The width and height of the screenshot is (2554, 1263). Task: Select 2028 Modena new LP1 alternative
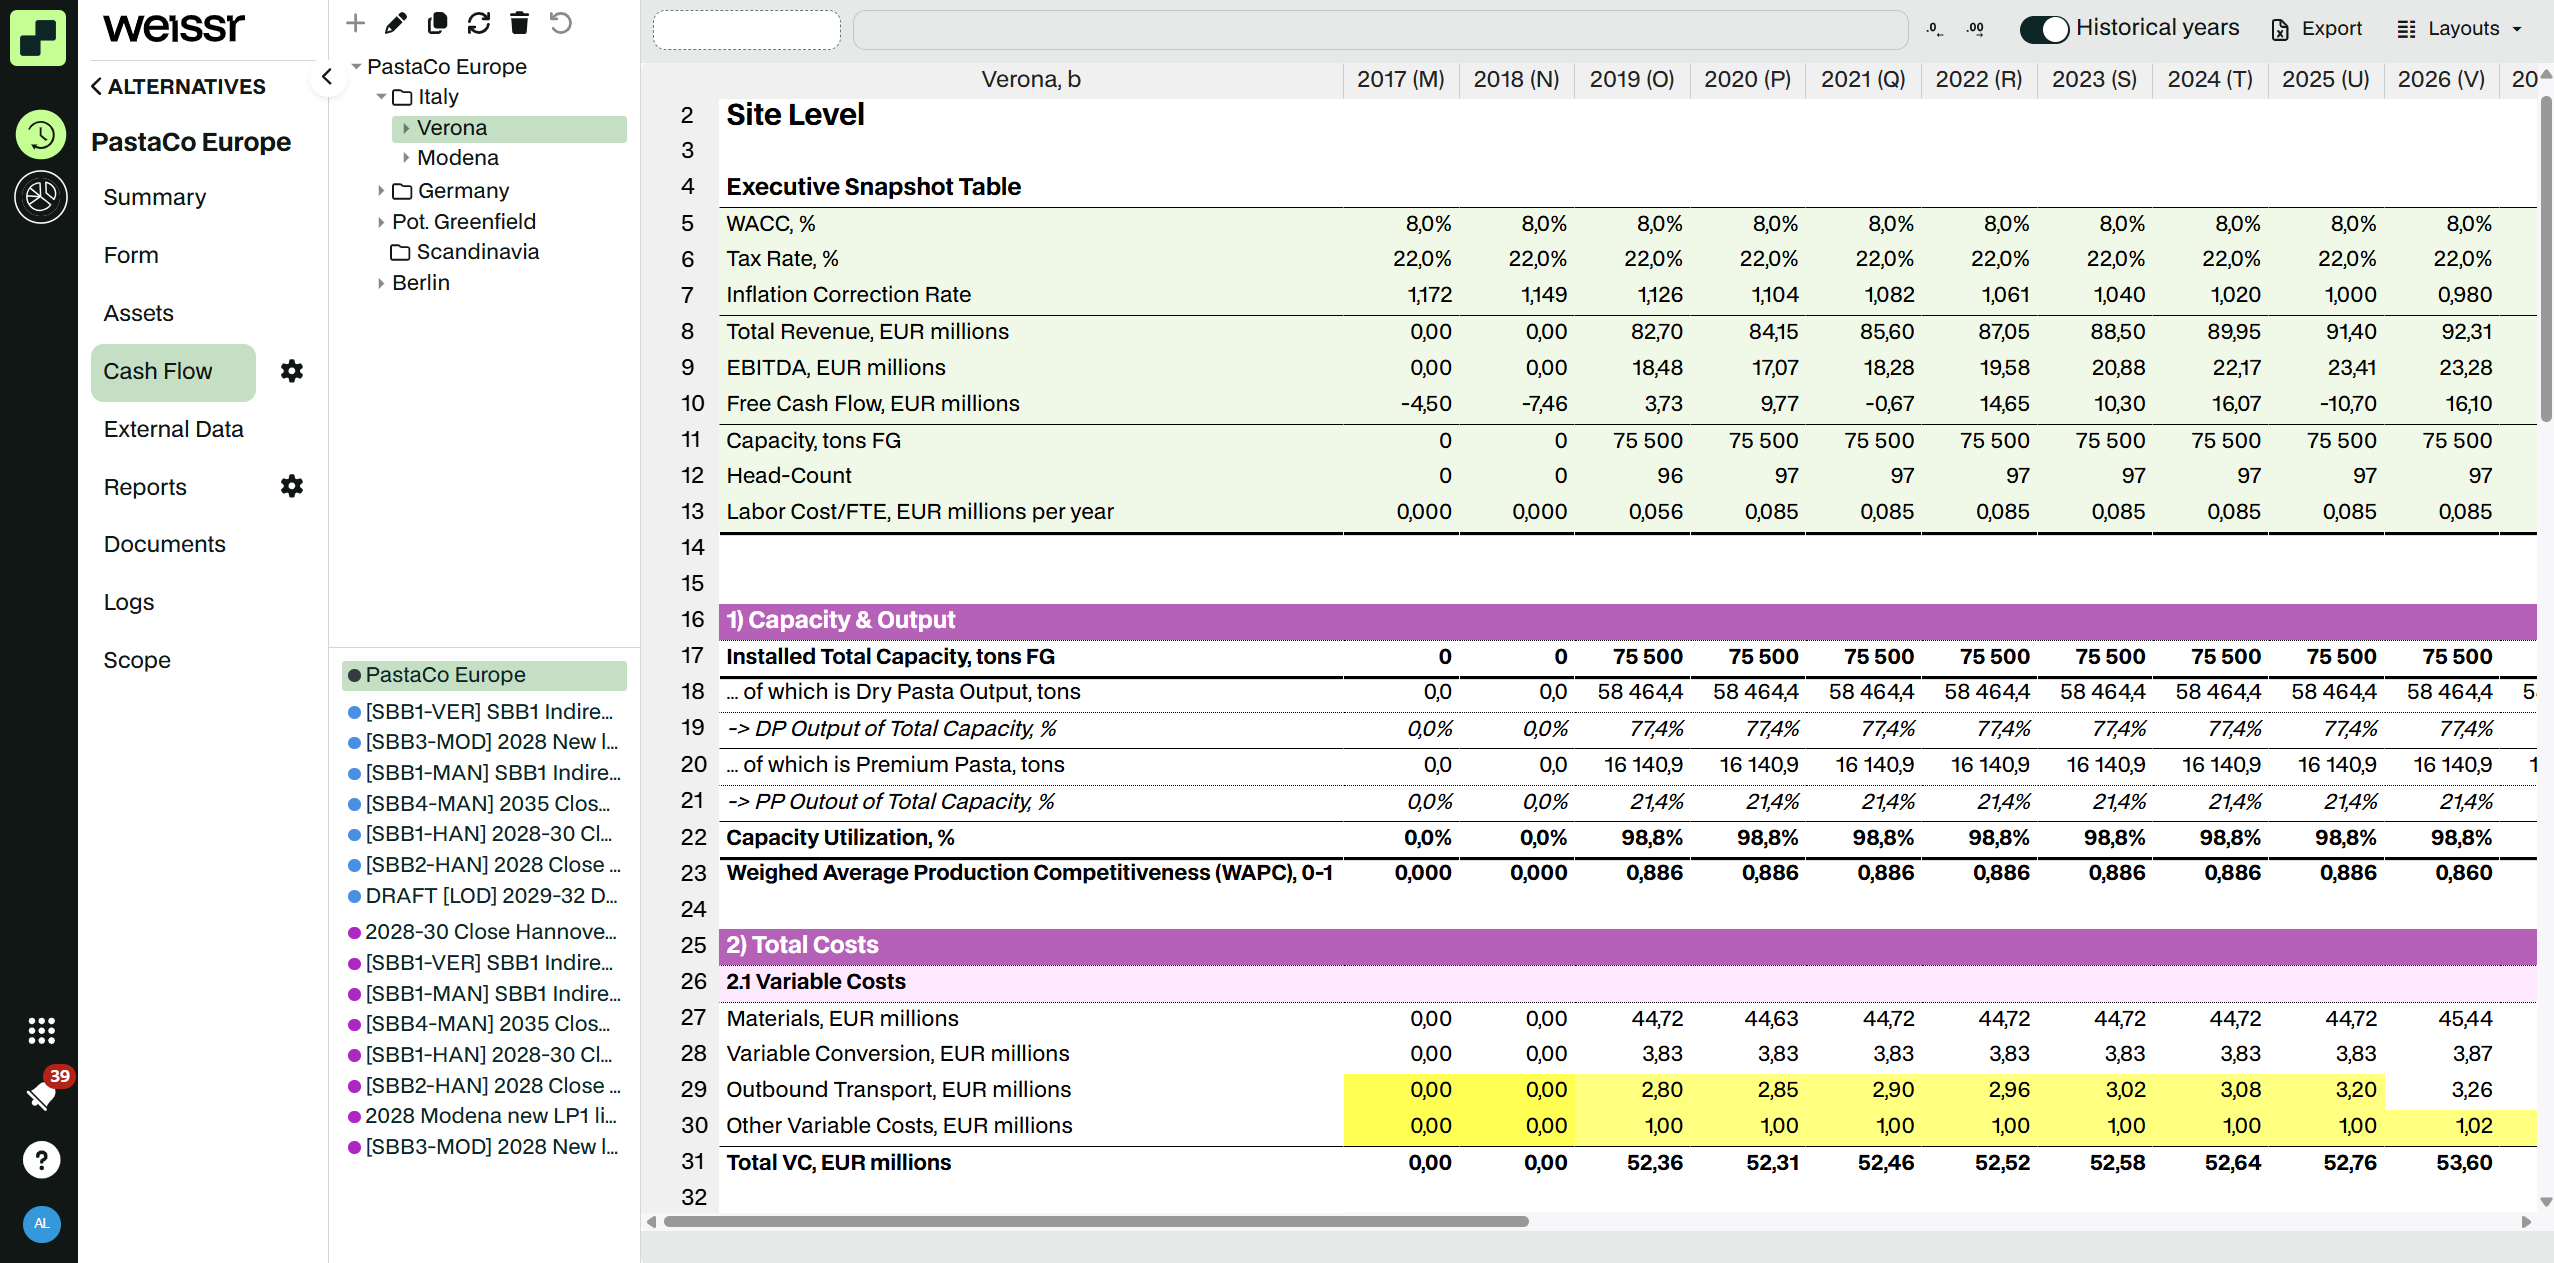tap(482, 1116)
